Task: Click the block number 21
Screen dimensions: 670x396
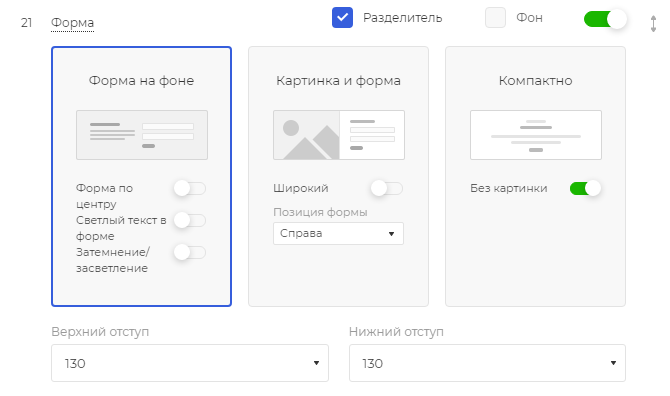Action: (26, 23)
